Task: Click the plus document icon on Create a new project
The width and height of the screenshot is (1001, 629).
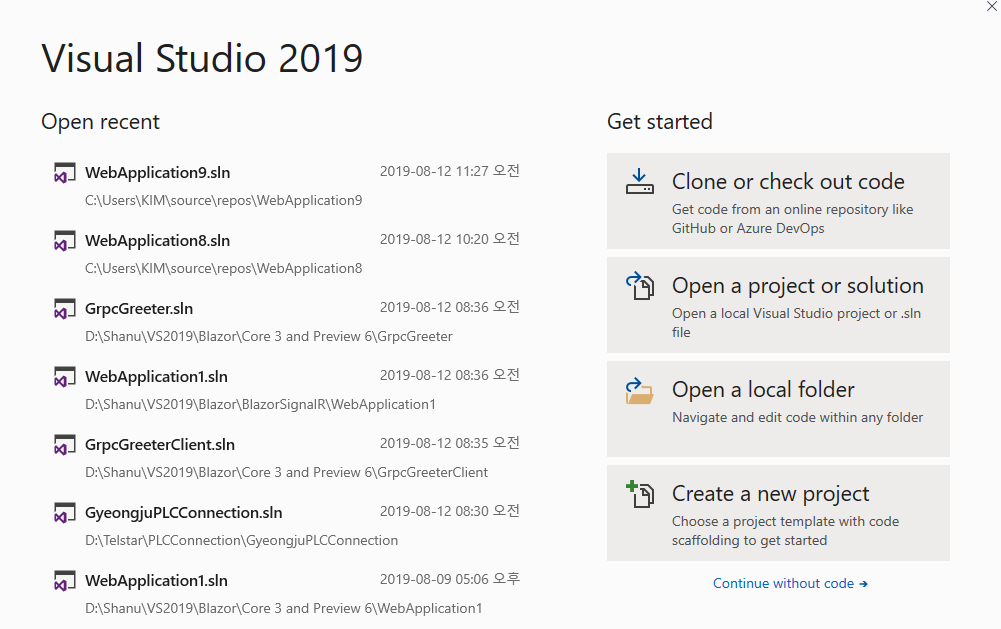Action: pos(640,494)
